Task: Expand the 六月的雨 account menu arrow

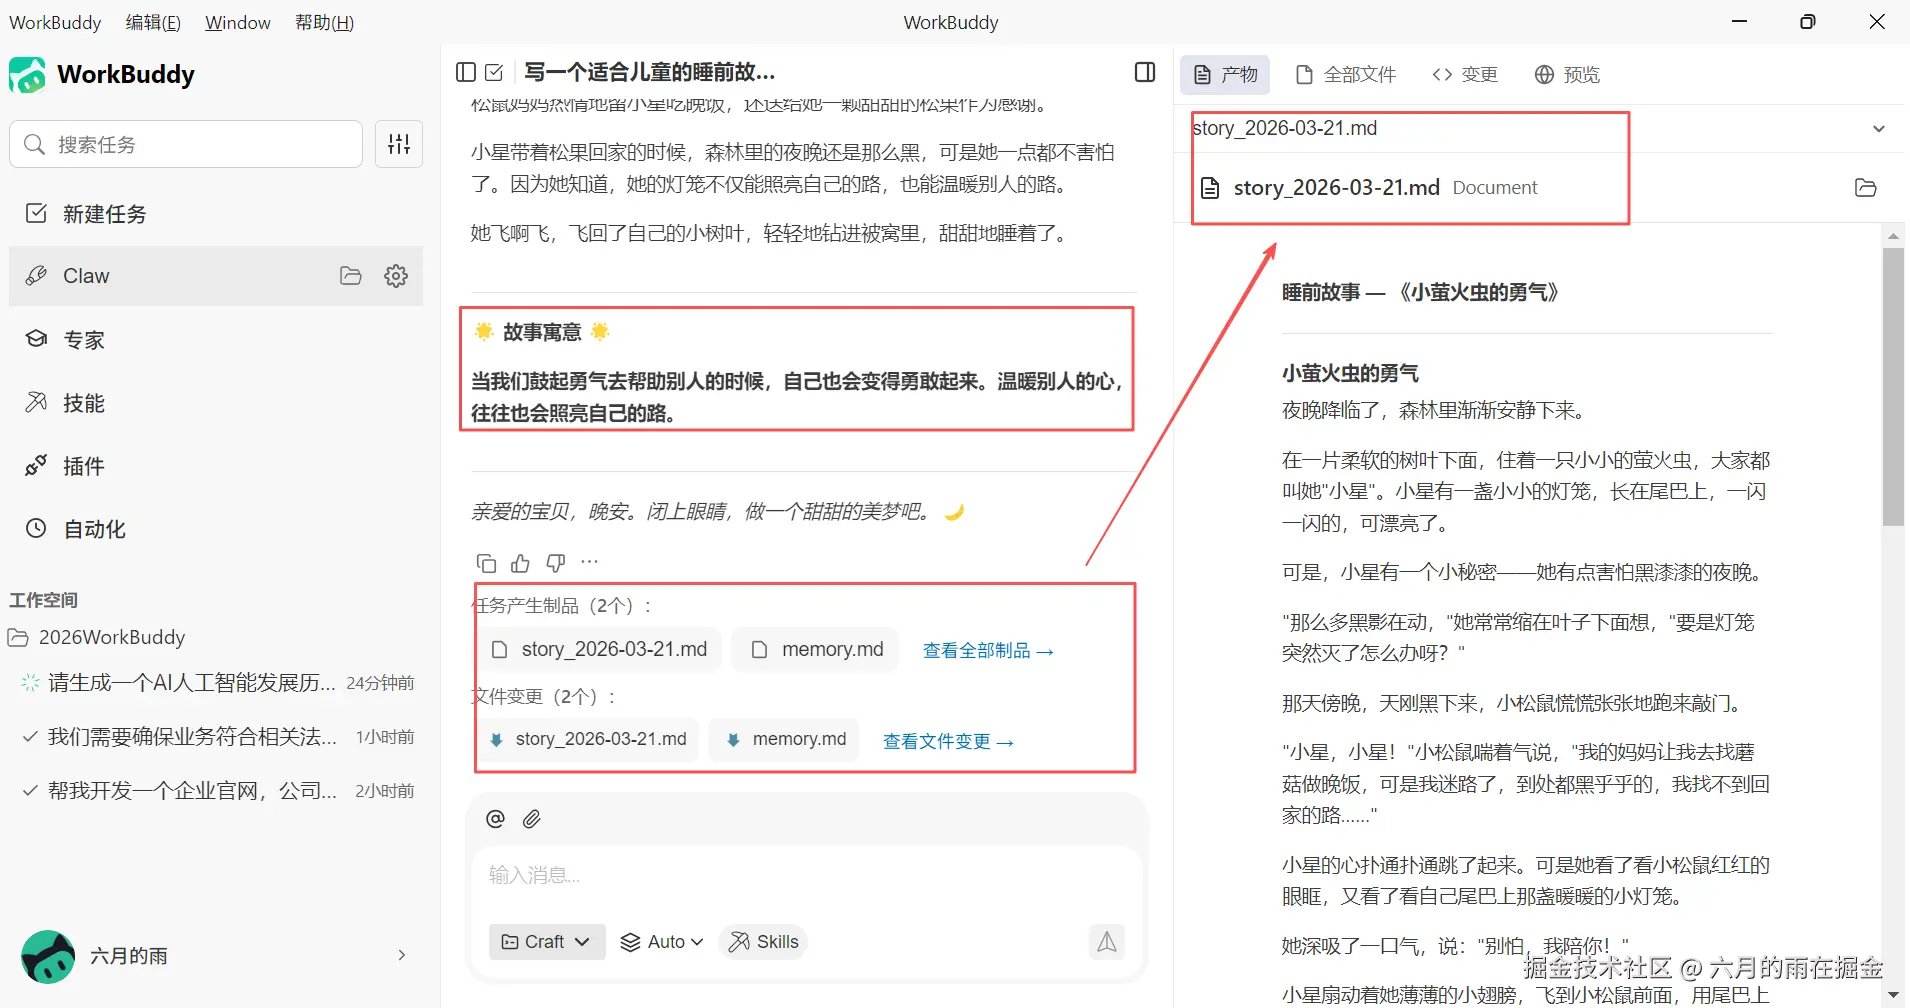Action: (x=402, y=955)
